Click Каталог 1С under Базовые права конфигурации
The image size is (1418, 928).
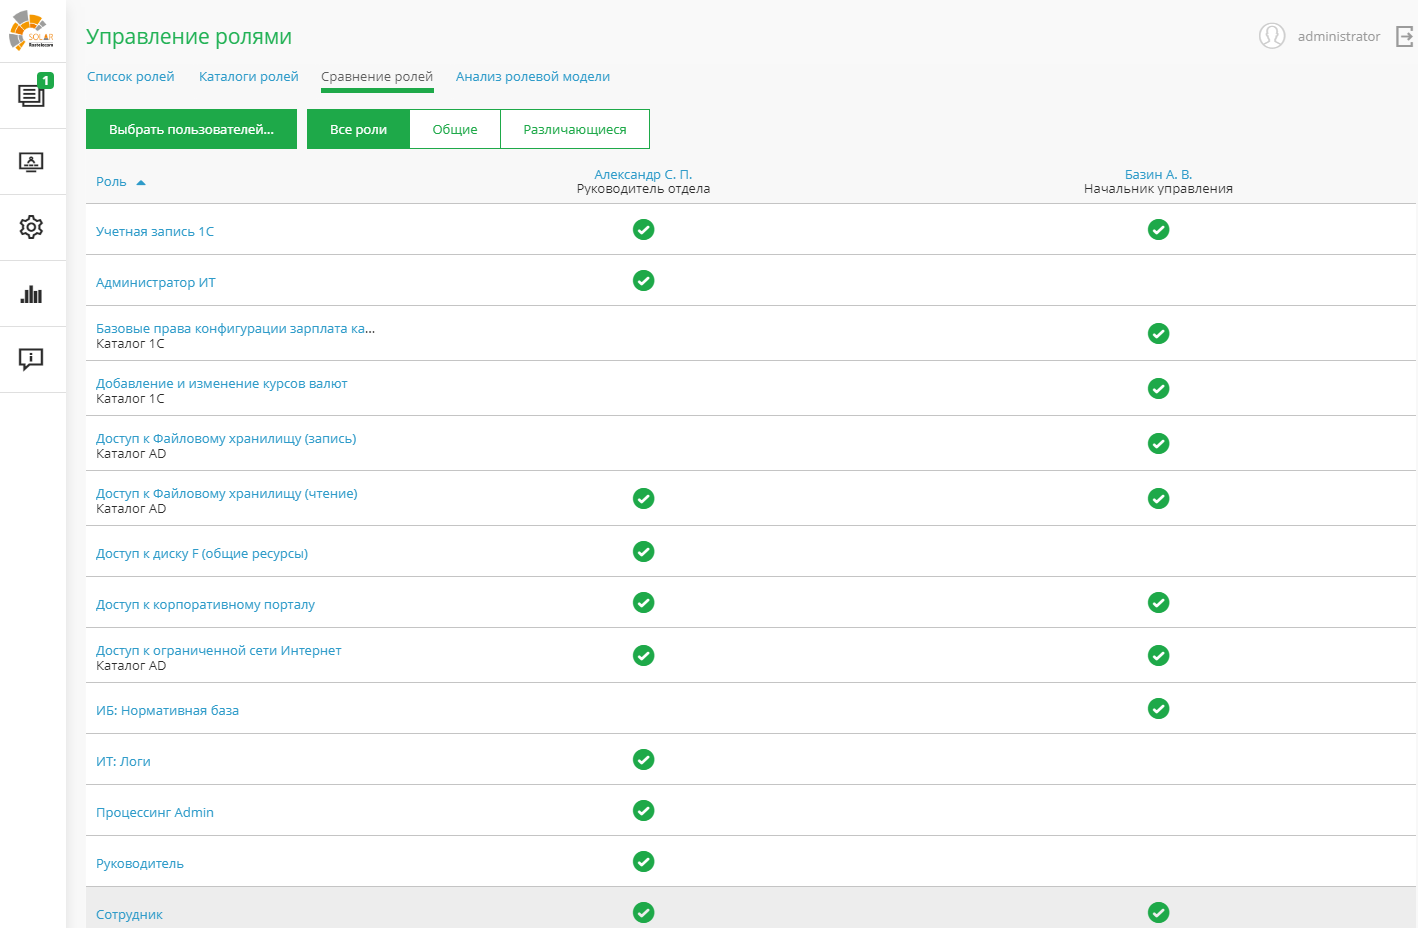coord(130,344)
